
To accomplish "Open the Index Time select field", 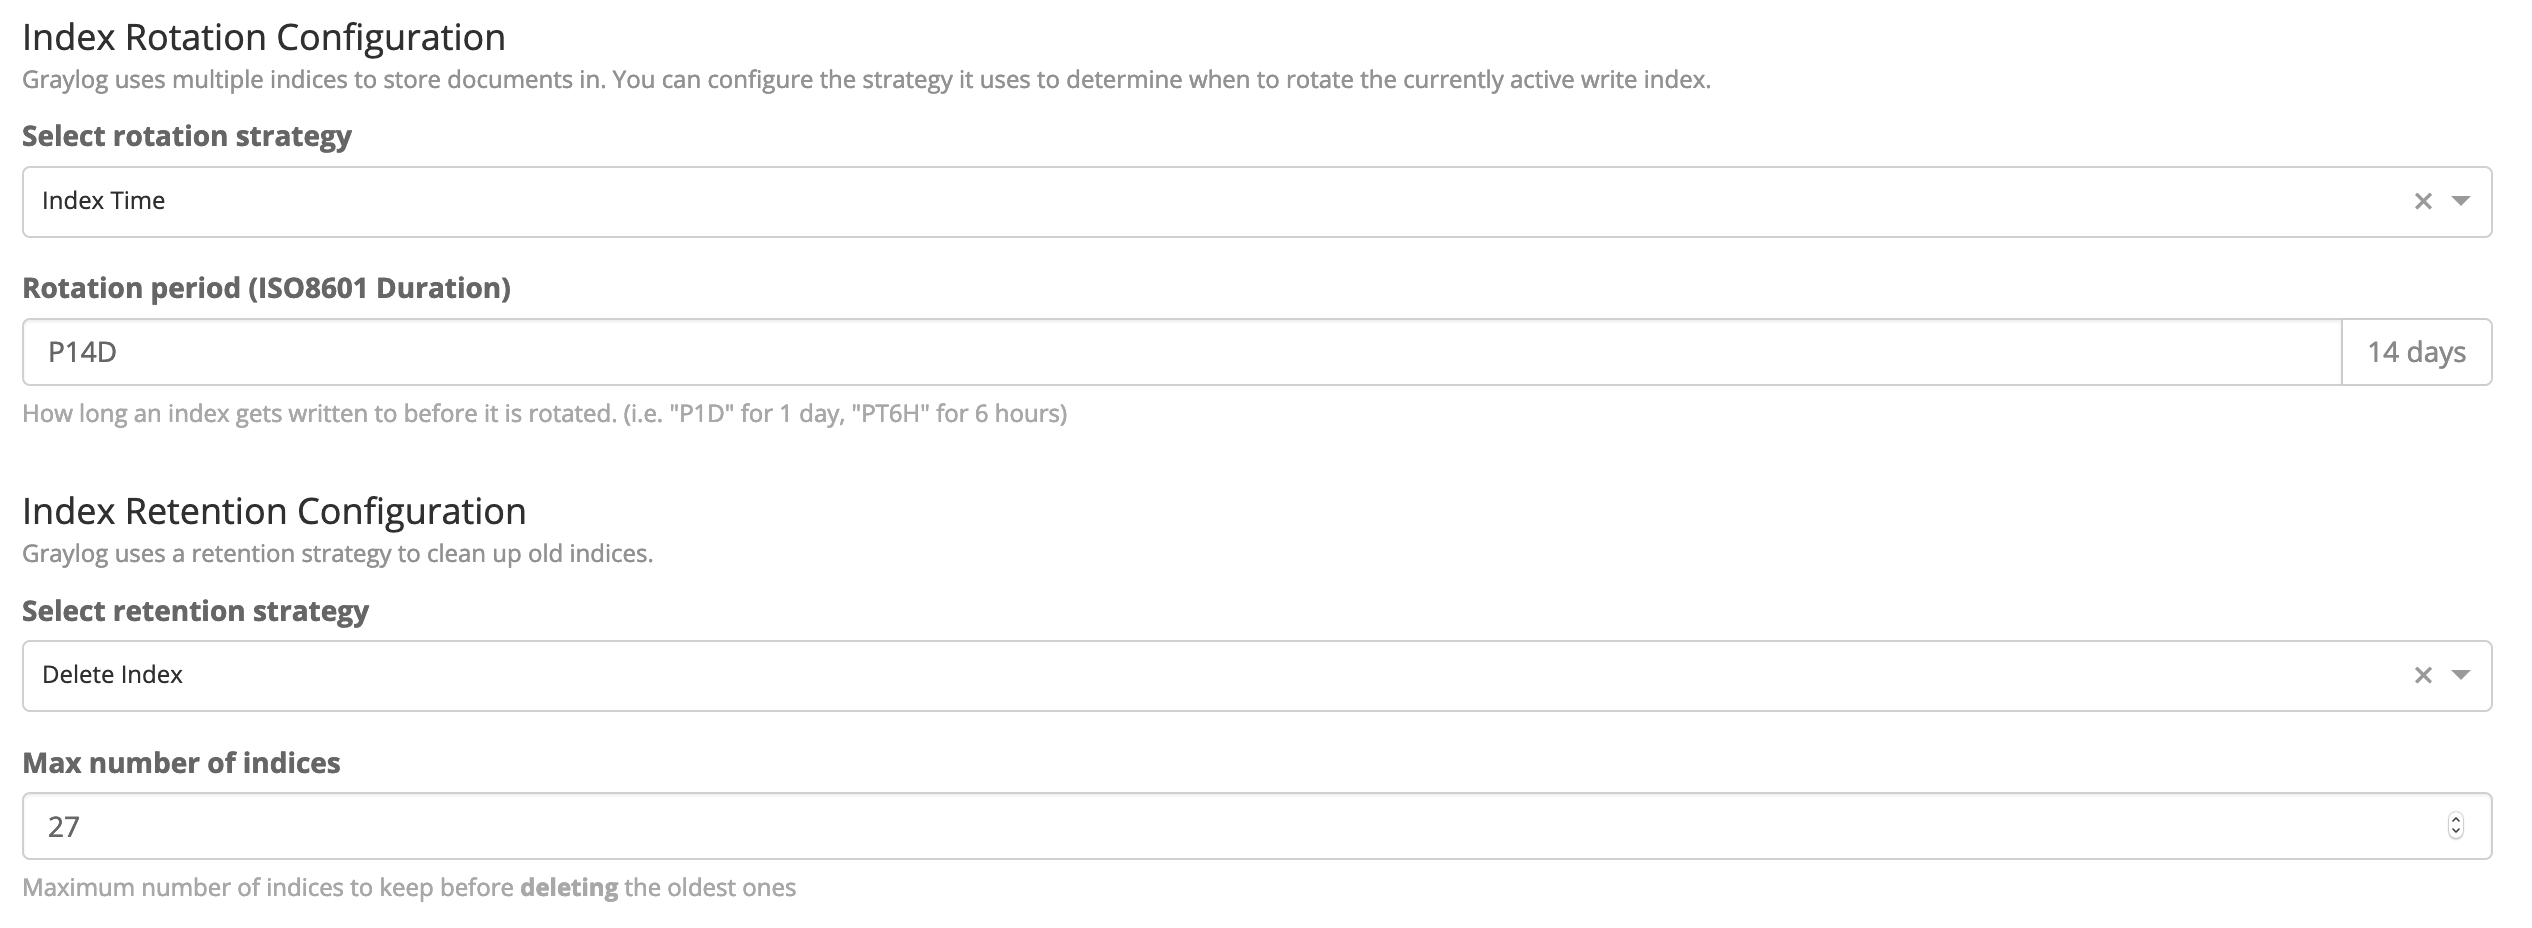I will pos(1200,201).
